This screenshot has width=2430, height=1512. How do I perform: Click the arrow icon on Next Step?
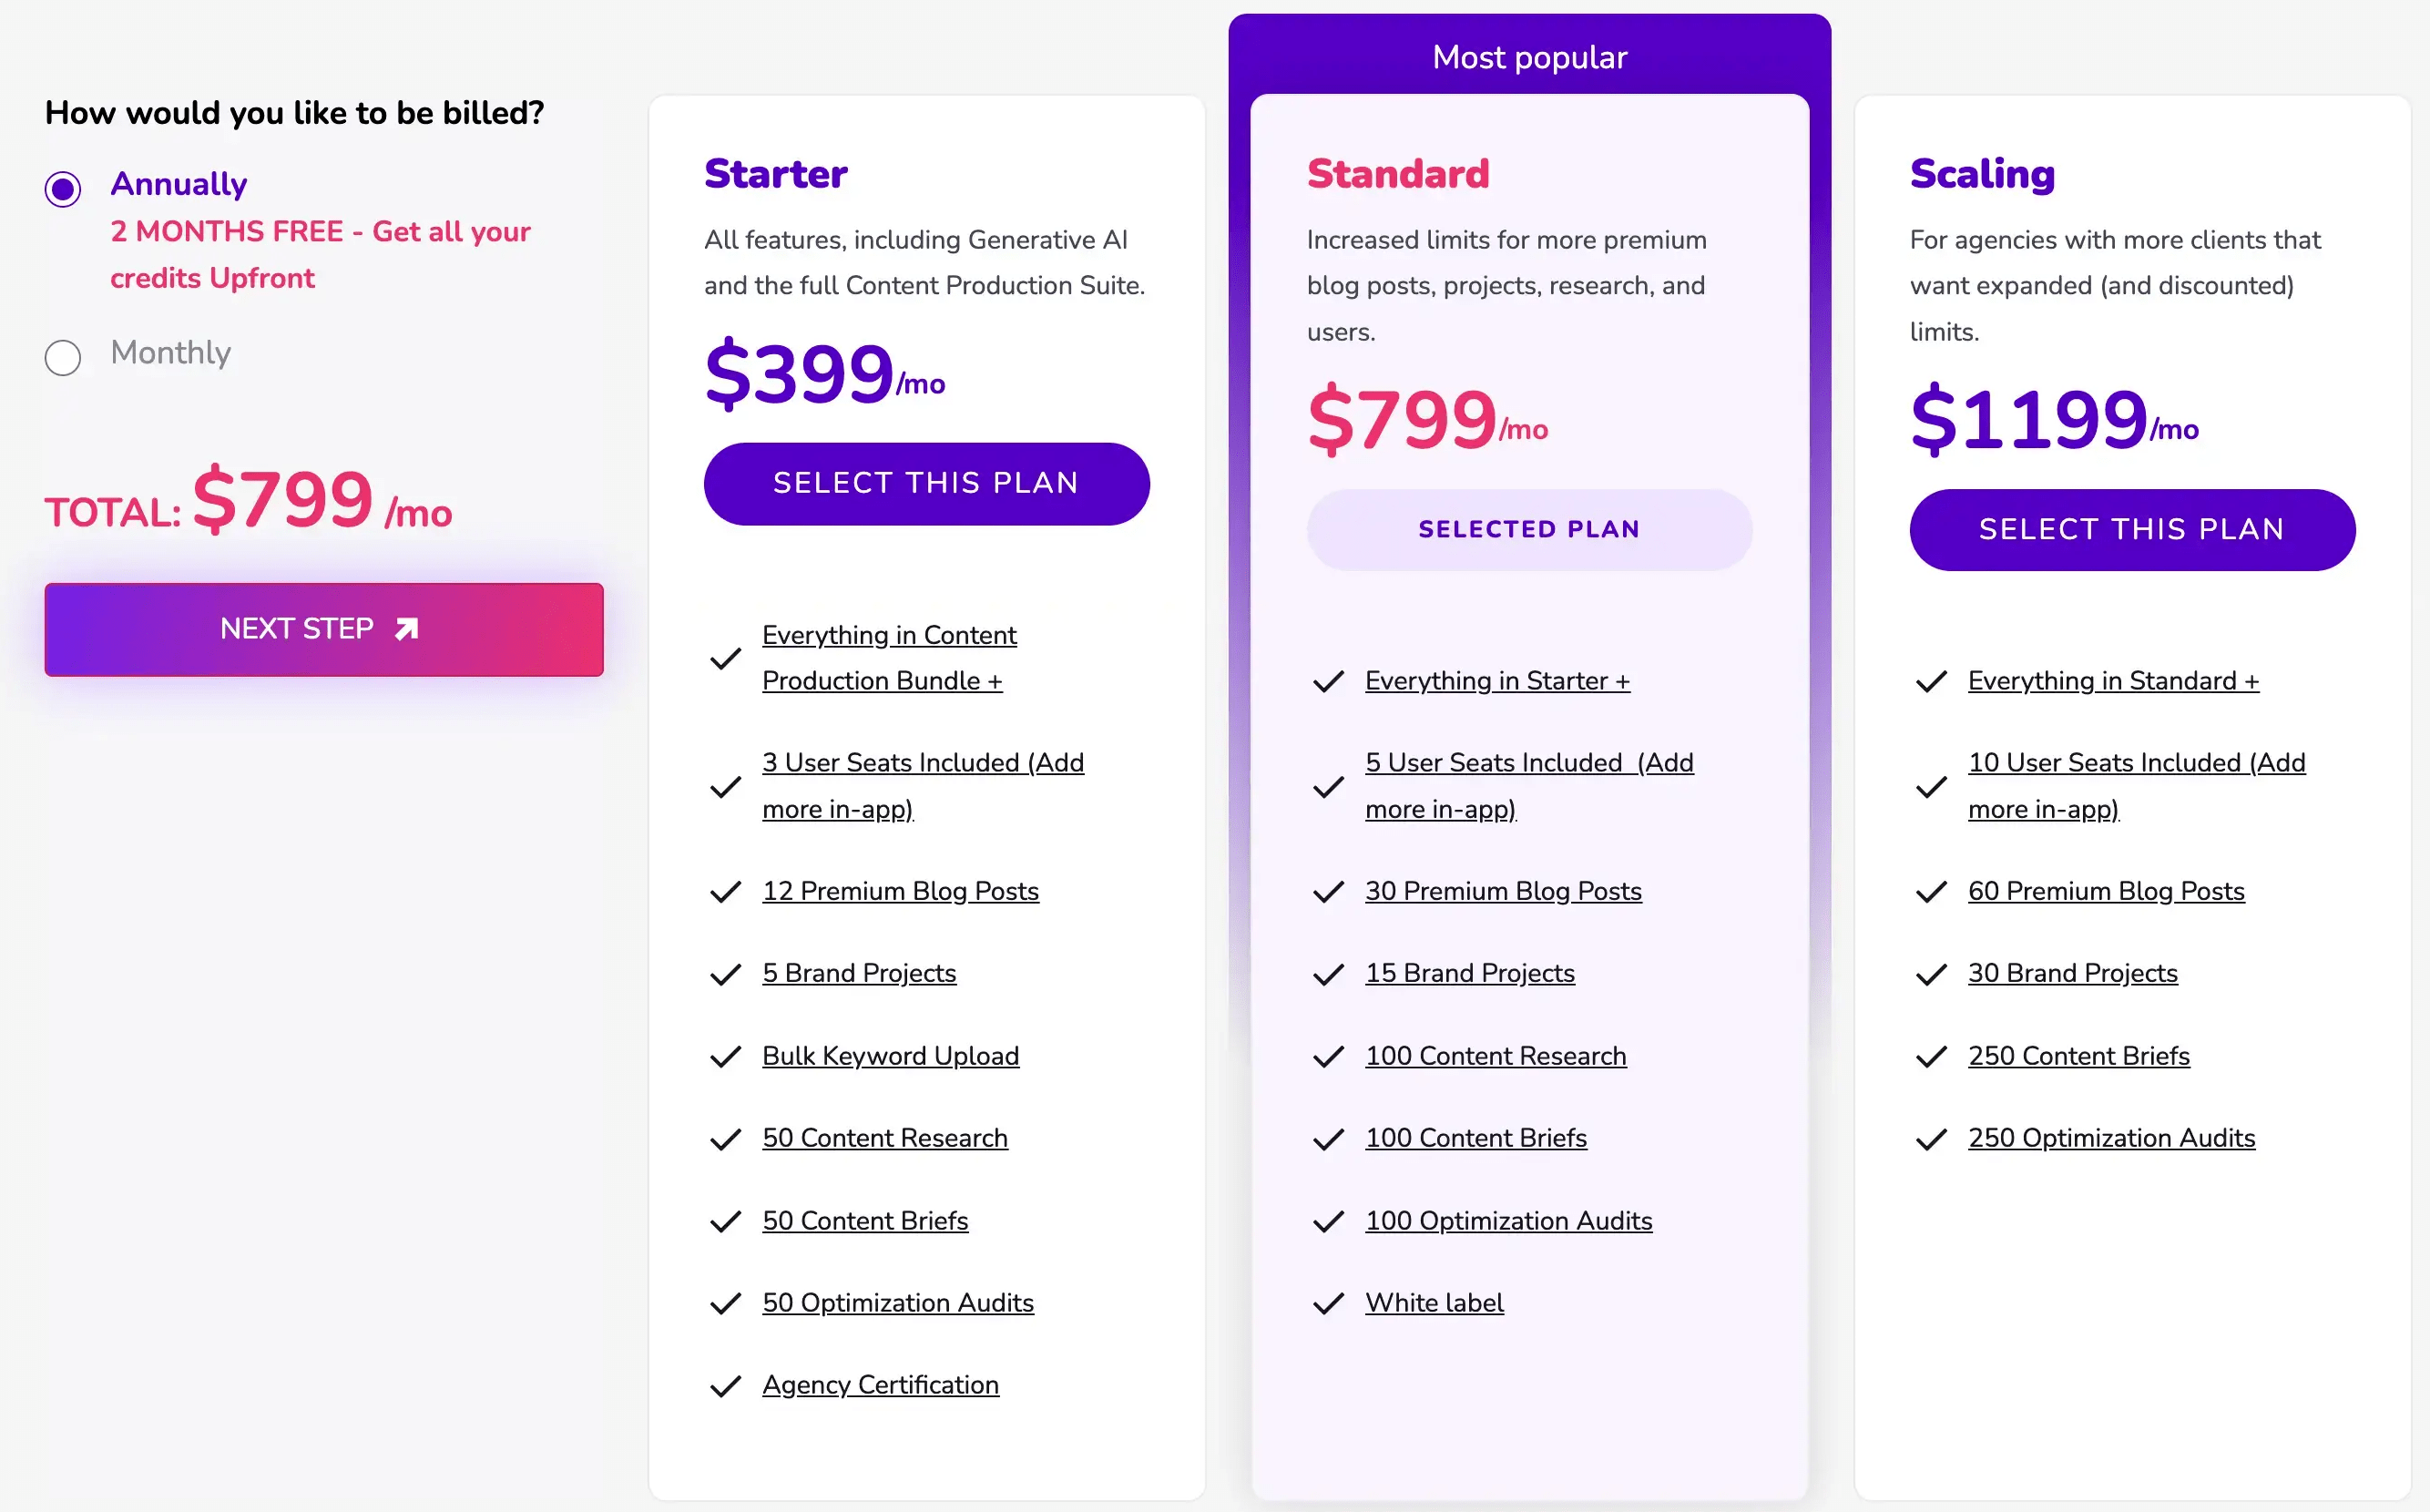[x=406, y=629]
